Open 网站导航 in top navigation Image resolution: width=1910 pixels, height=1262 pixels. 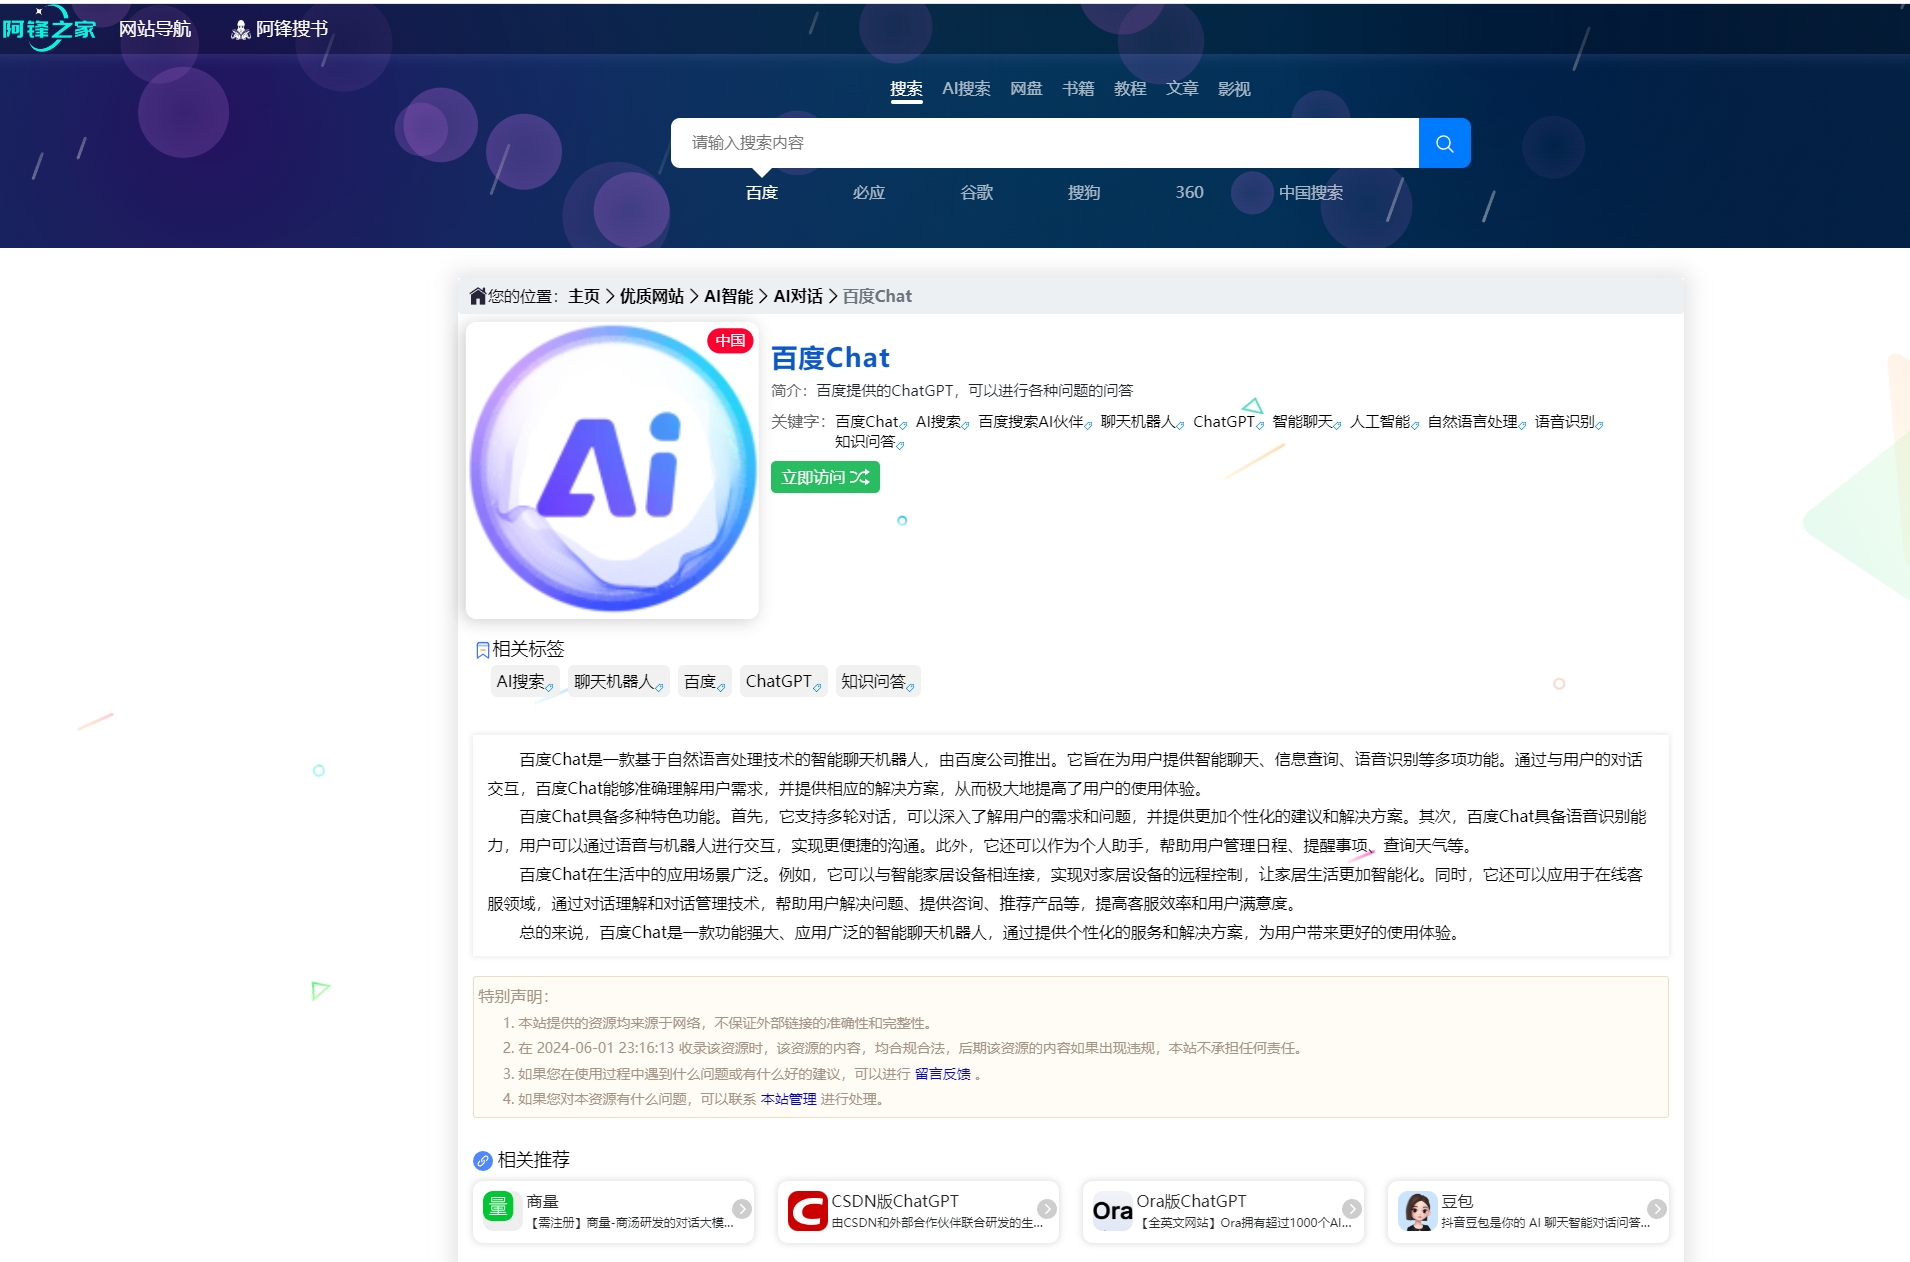pos(155,29)
